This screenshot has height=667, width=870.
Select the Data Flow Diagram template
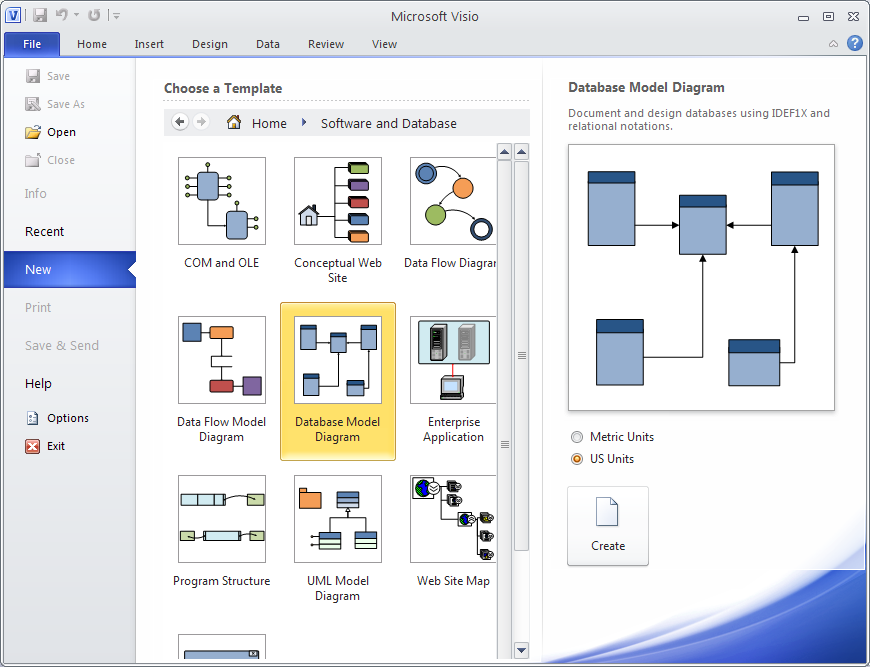(x=451, y=214)
